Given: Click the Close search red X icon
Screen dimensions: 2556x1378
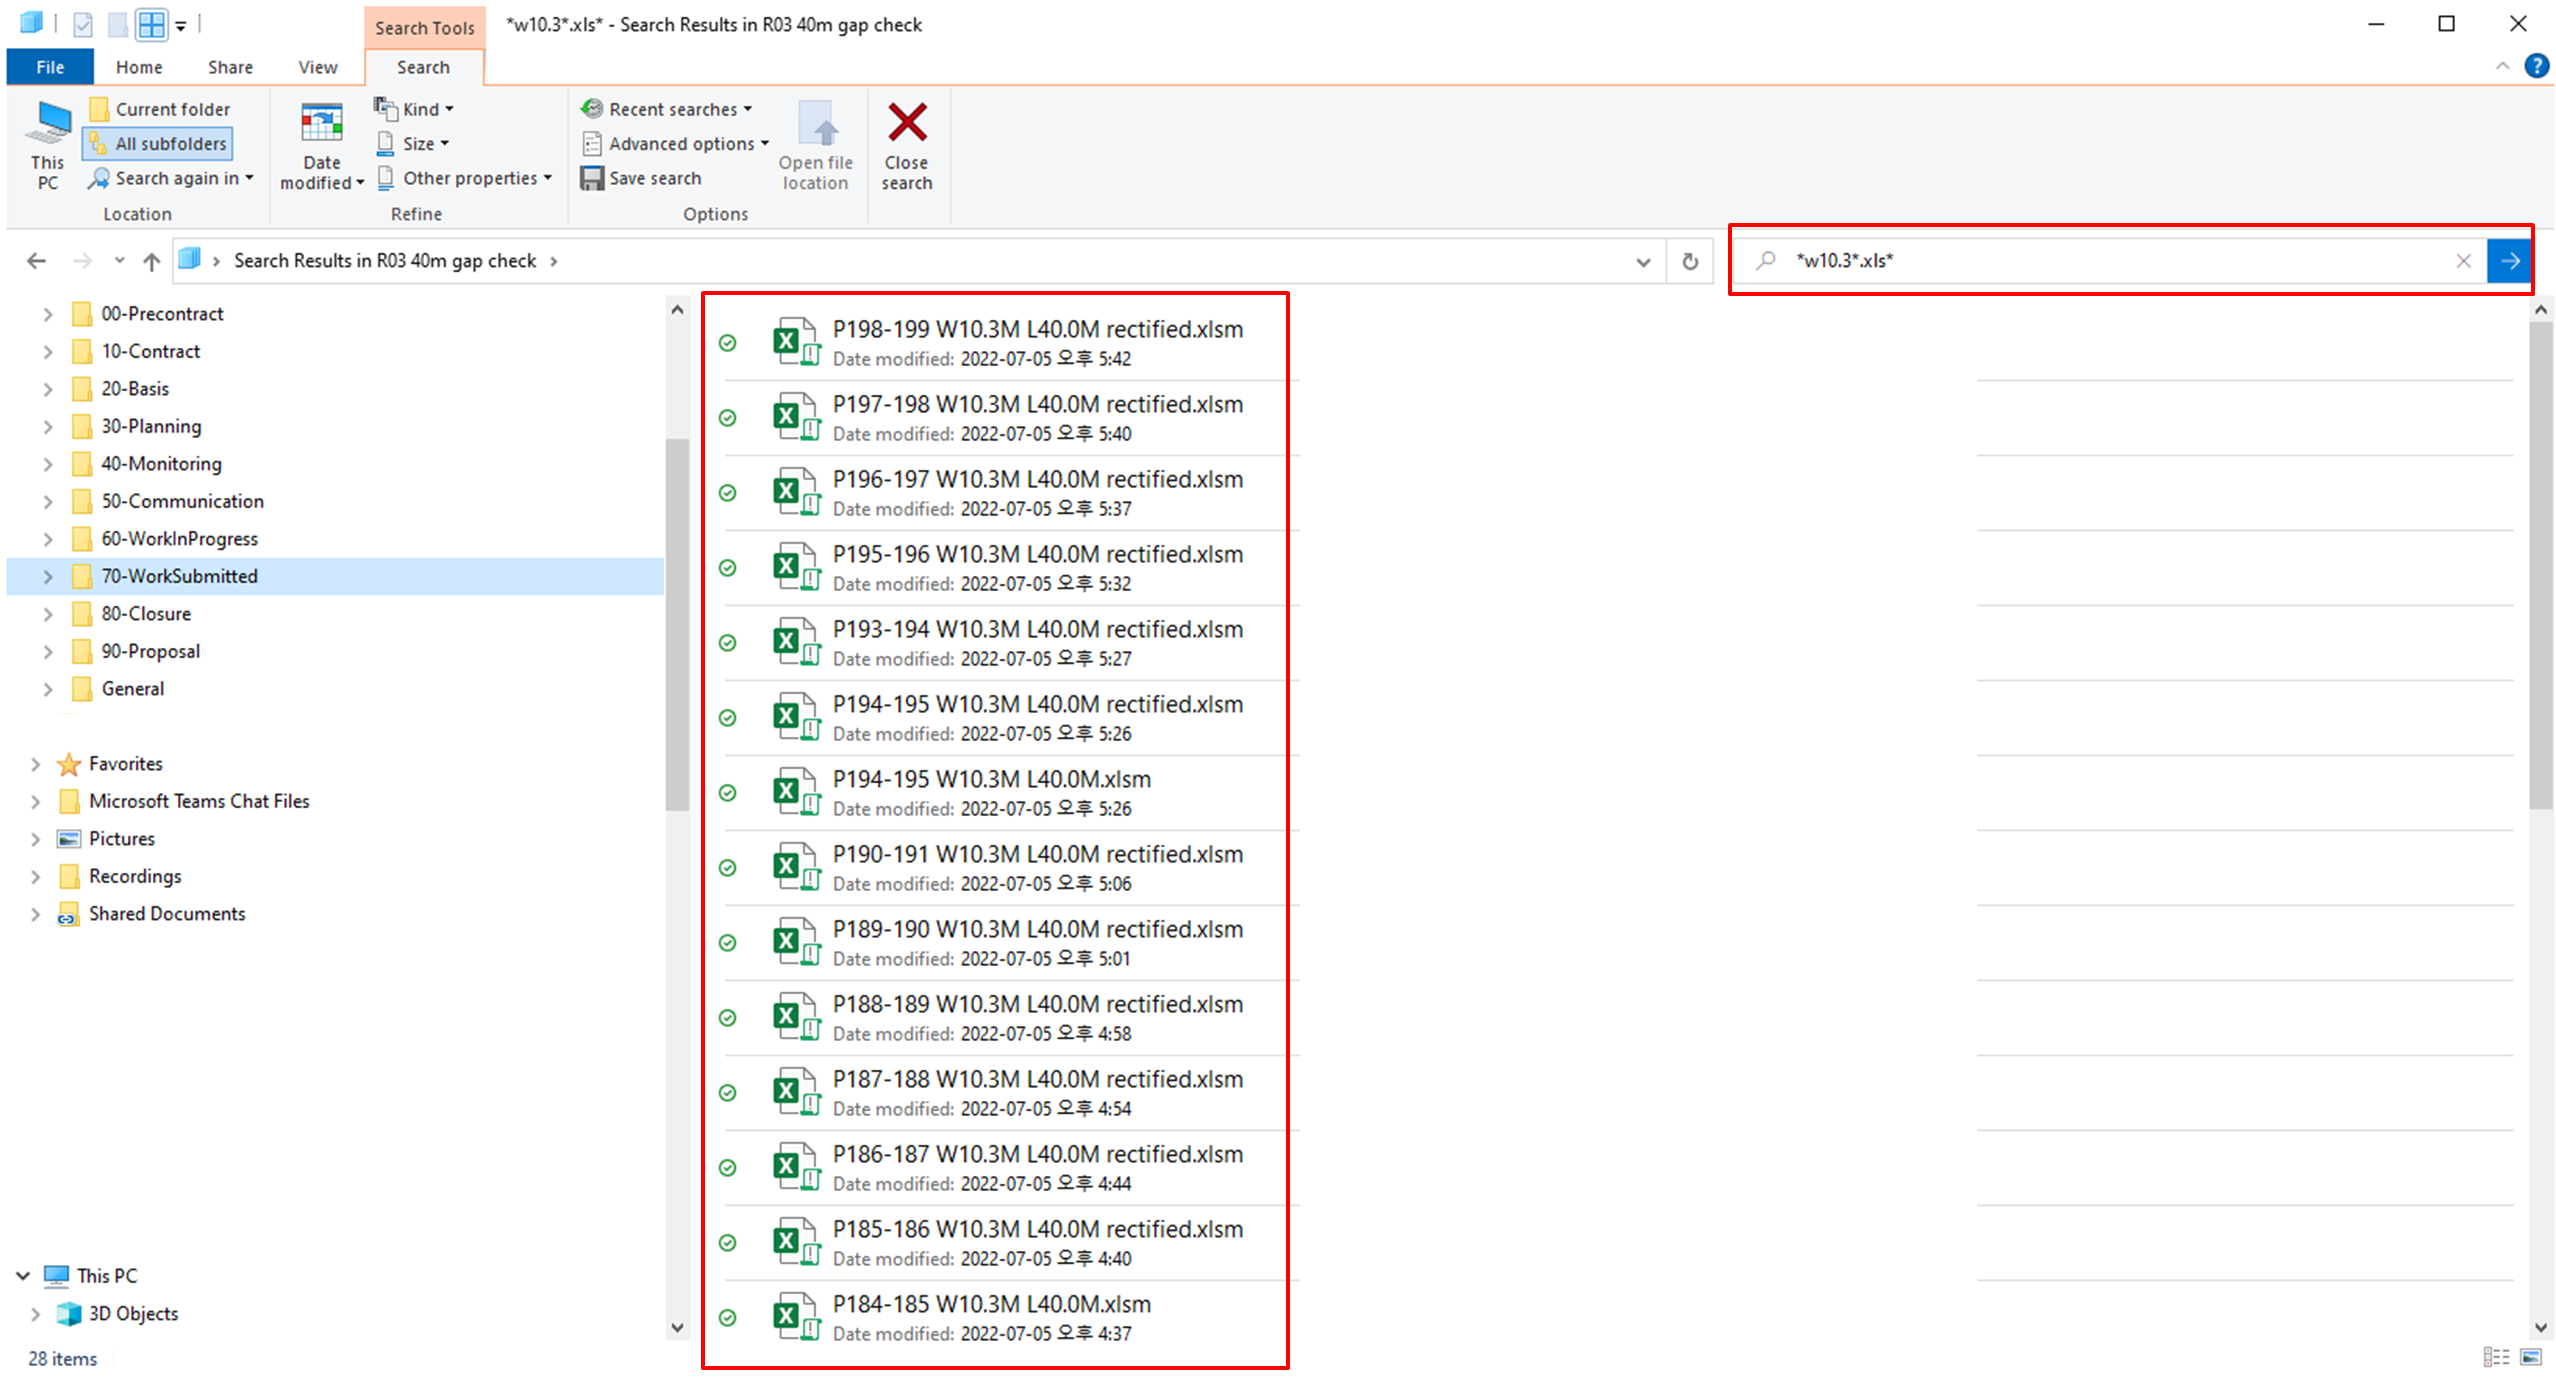Looking at the screenshot, I should click(x=906, y=124).
